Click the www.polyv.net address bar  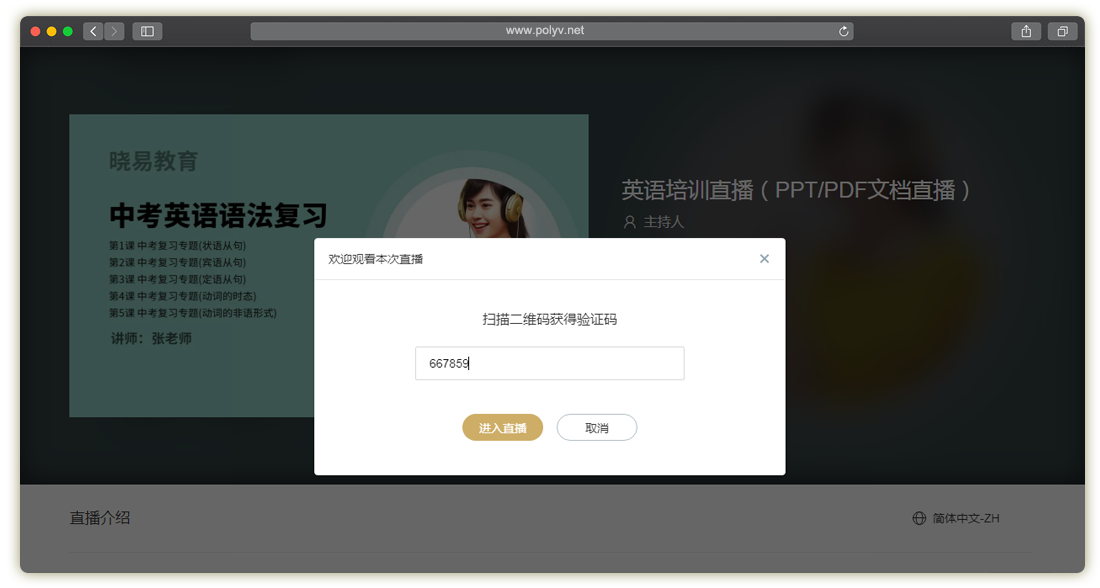[x=545, y=31]
